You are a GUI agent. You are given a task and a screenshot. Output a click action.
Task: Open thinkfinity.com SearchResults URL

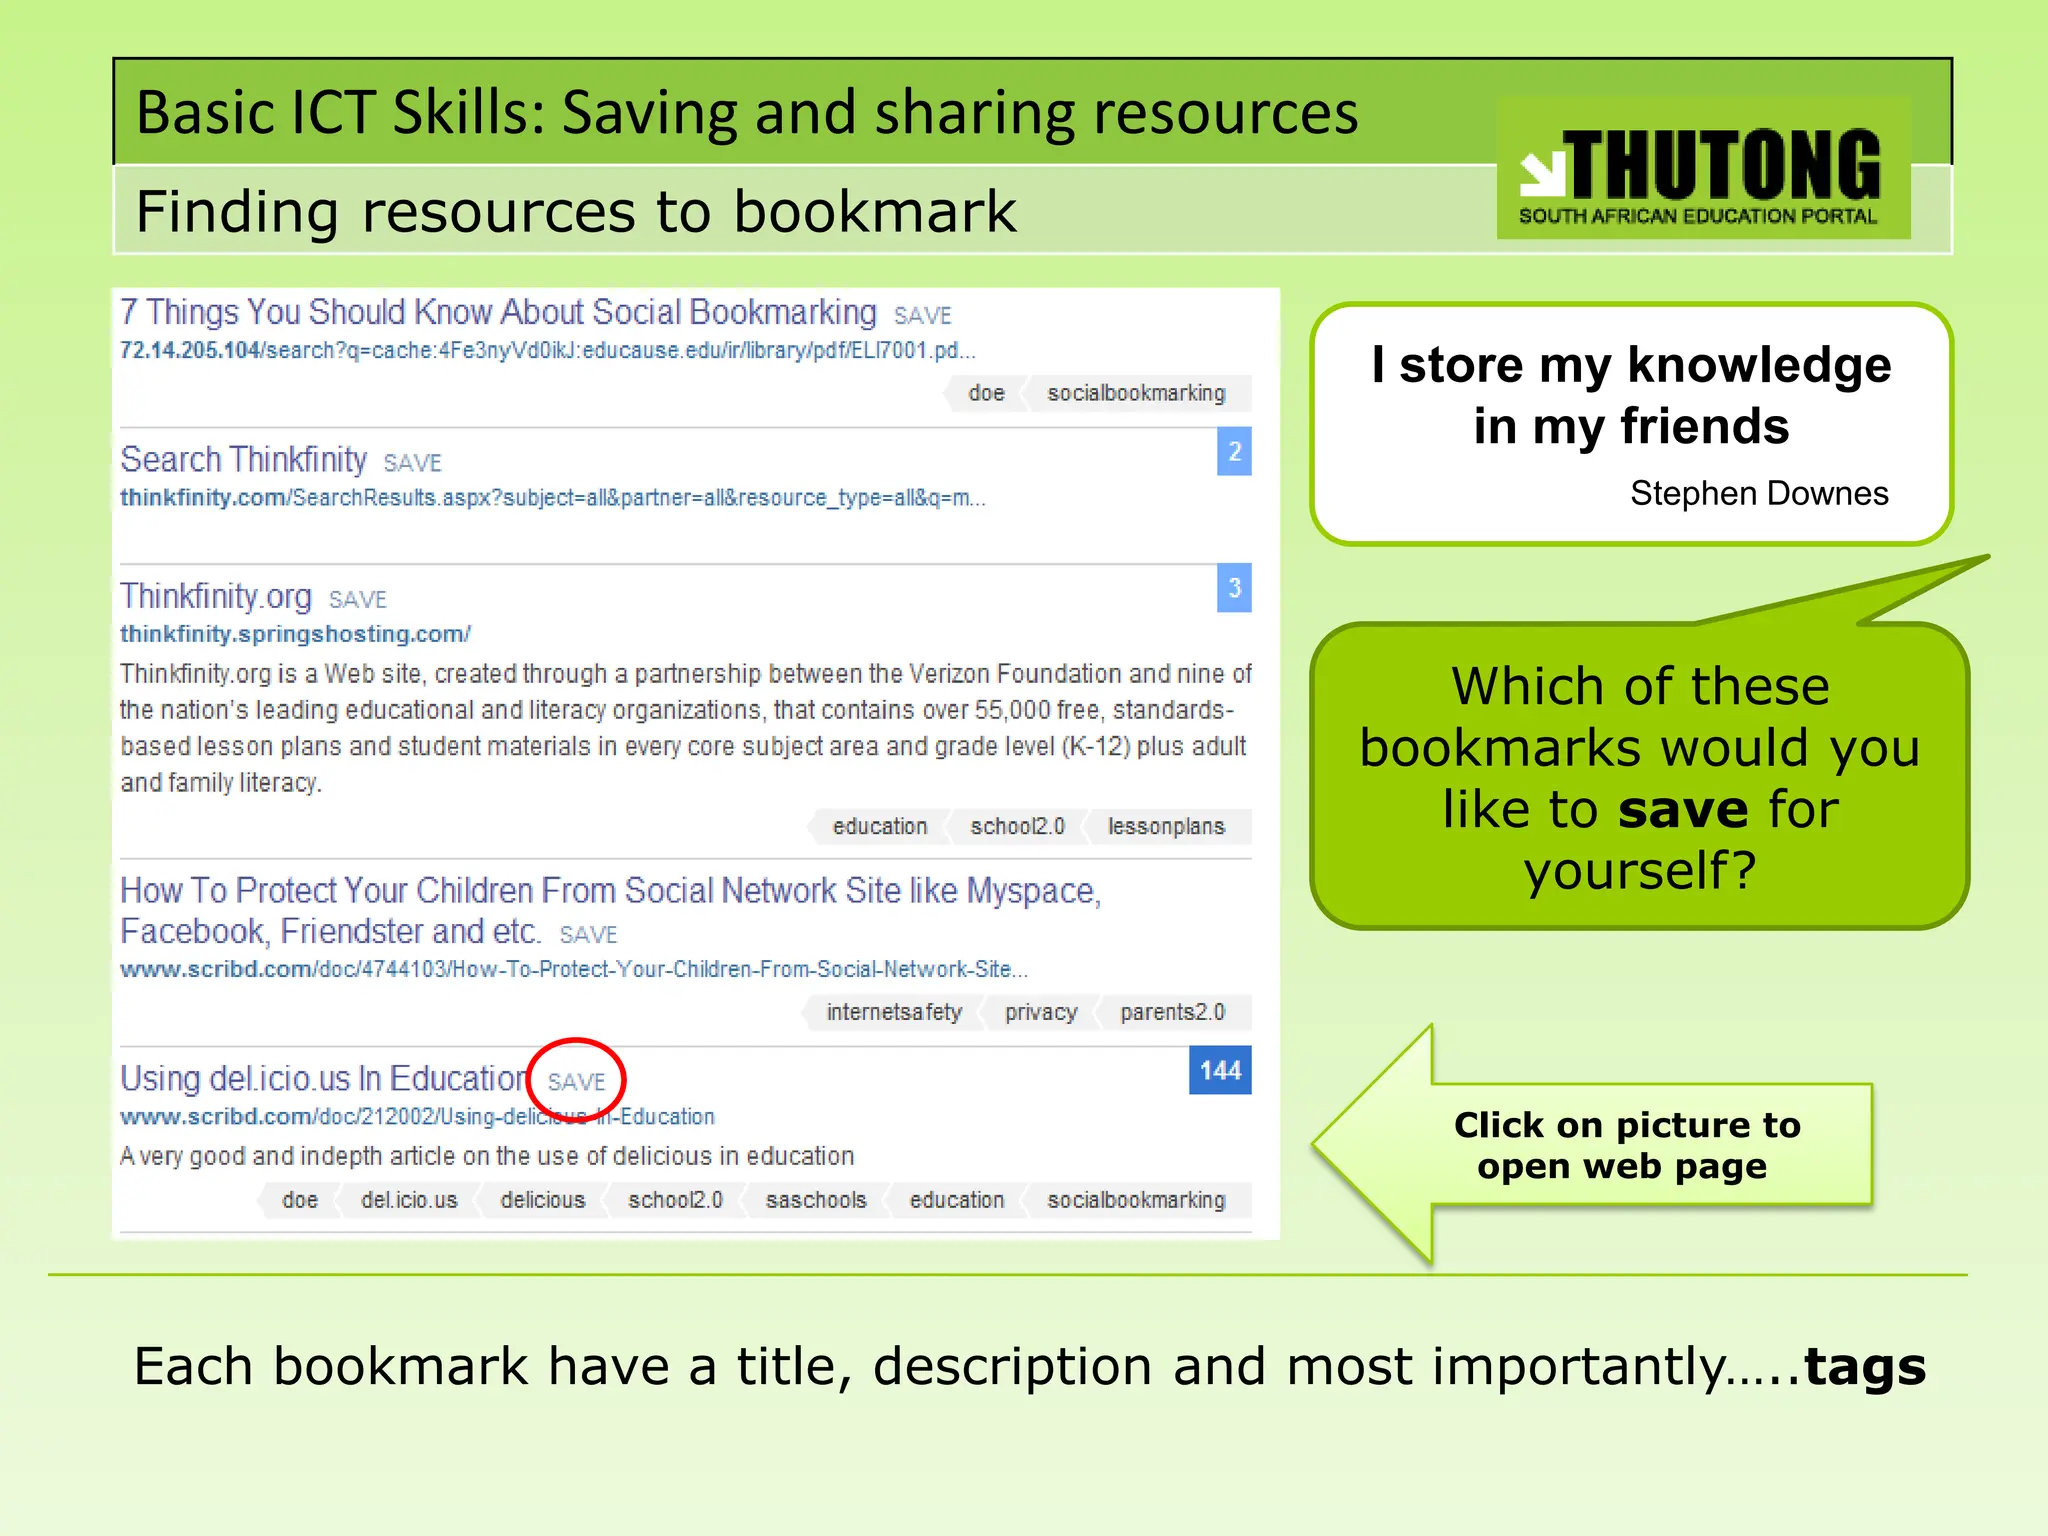coord(552,498)
